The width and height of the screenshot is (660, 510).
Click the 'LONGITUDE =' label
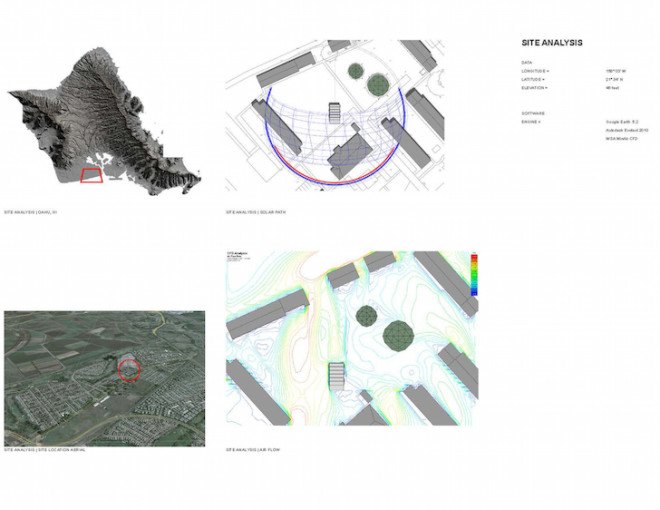click(x=535, y=71)
